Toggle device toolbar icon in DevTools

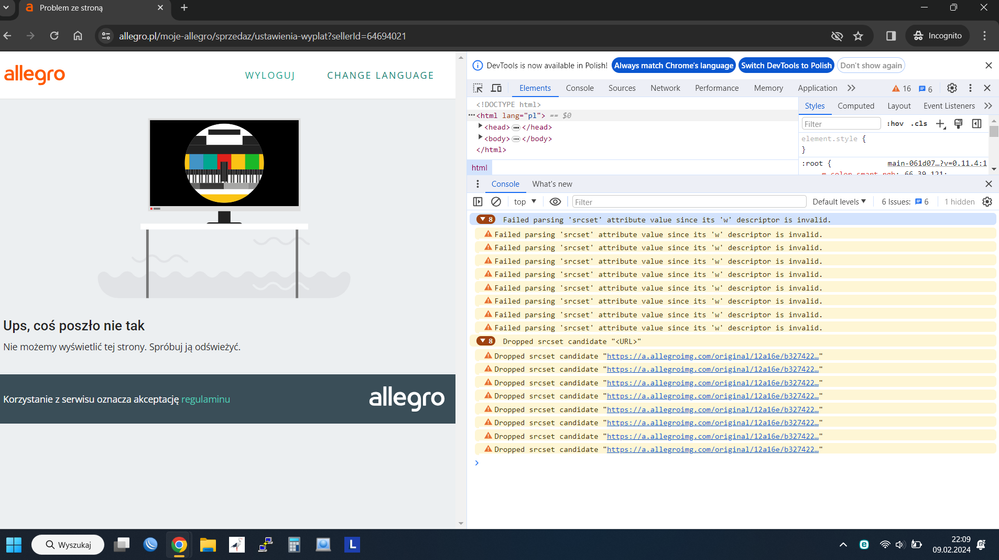[x=496, y=88]
